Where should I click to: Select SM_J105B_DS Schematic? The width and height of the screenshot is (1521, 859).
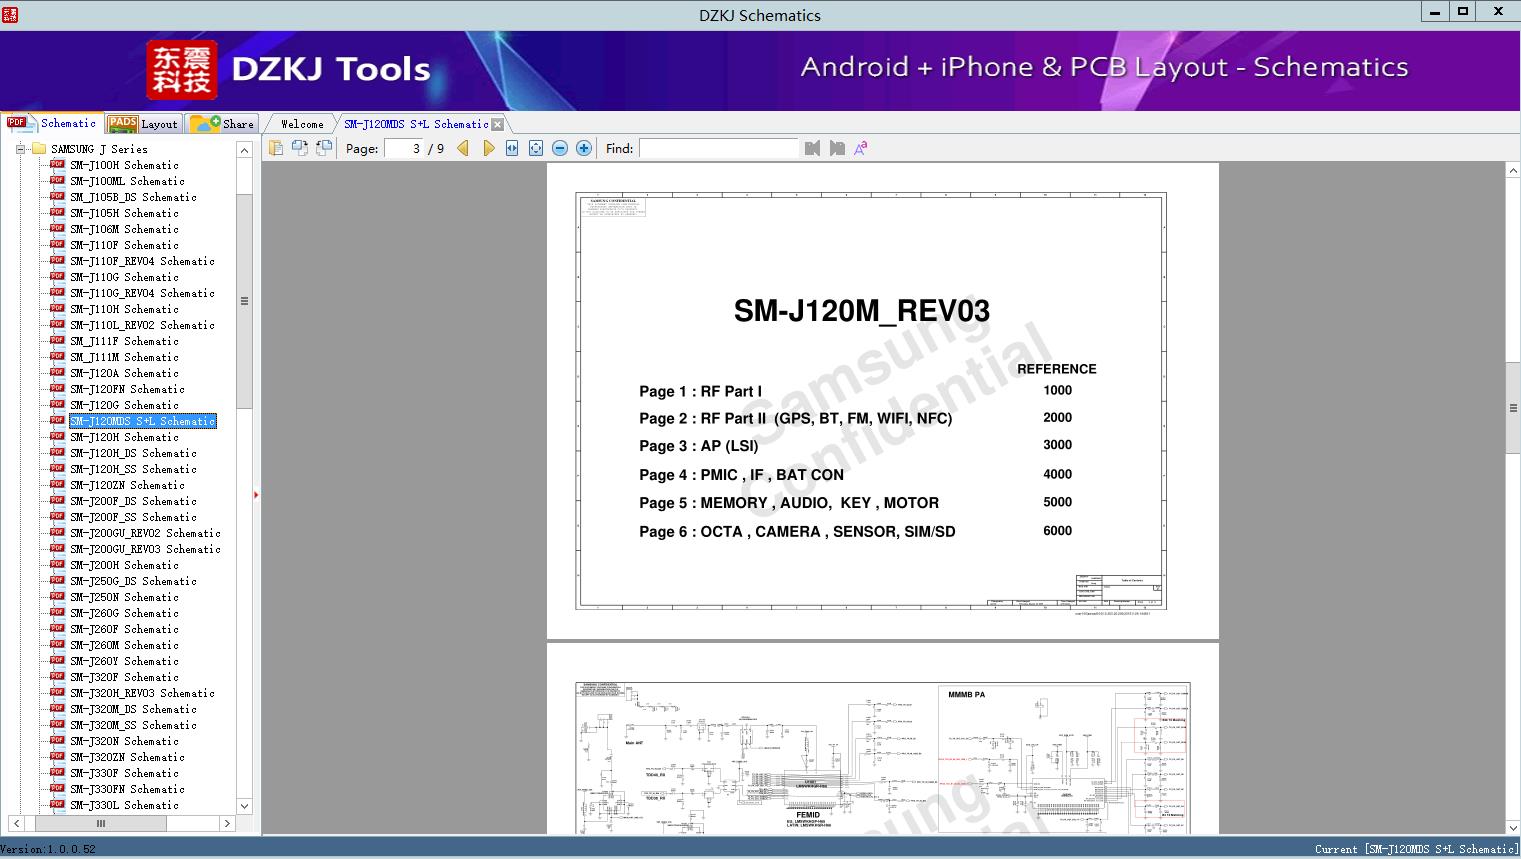tap(133, 197)
